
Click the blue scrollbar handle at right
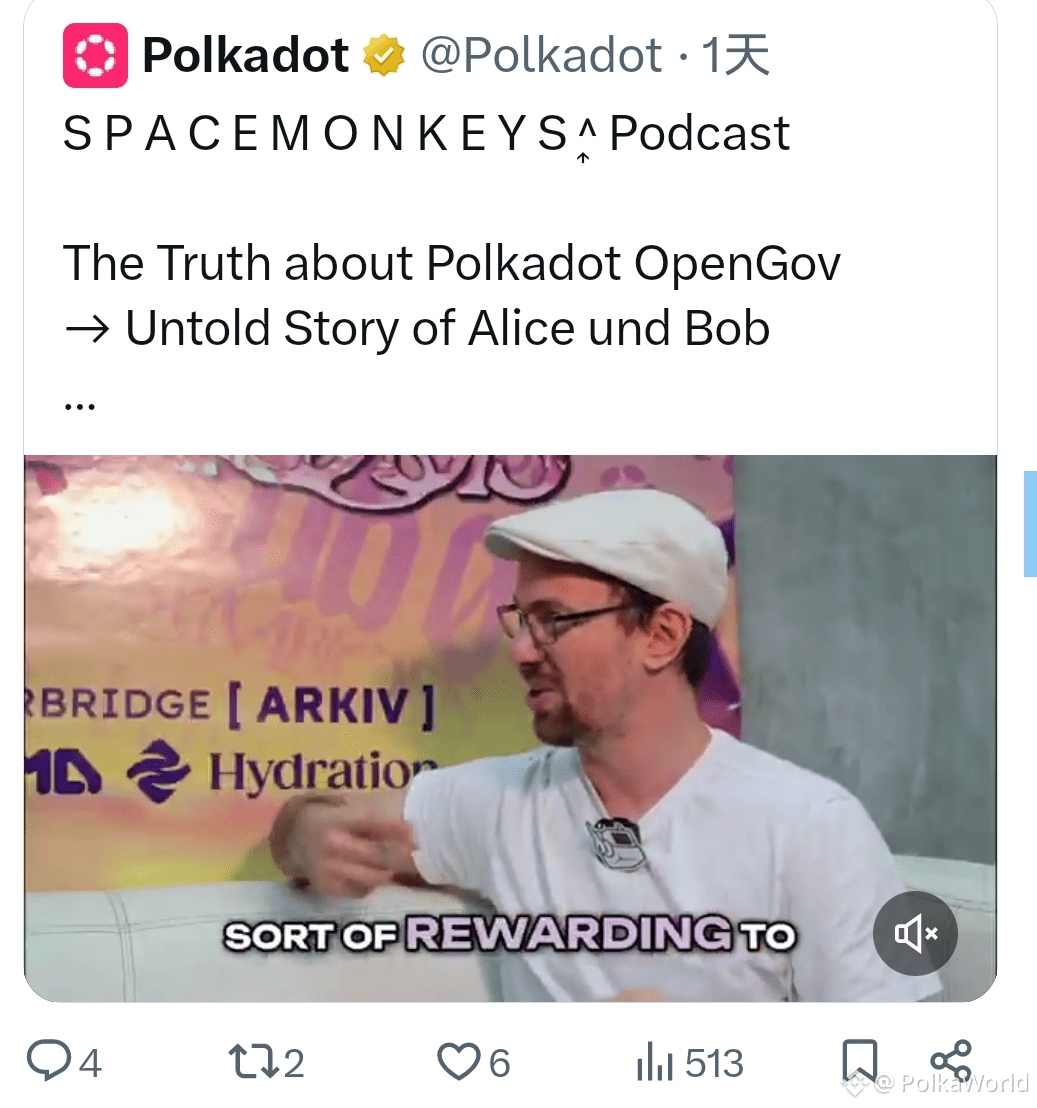(x=1031, y=524)
